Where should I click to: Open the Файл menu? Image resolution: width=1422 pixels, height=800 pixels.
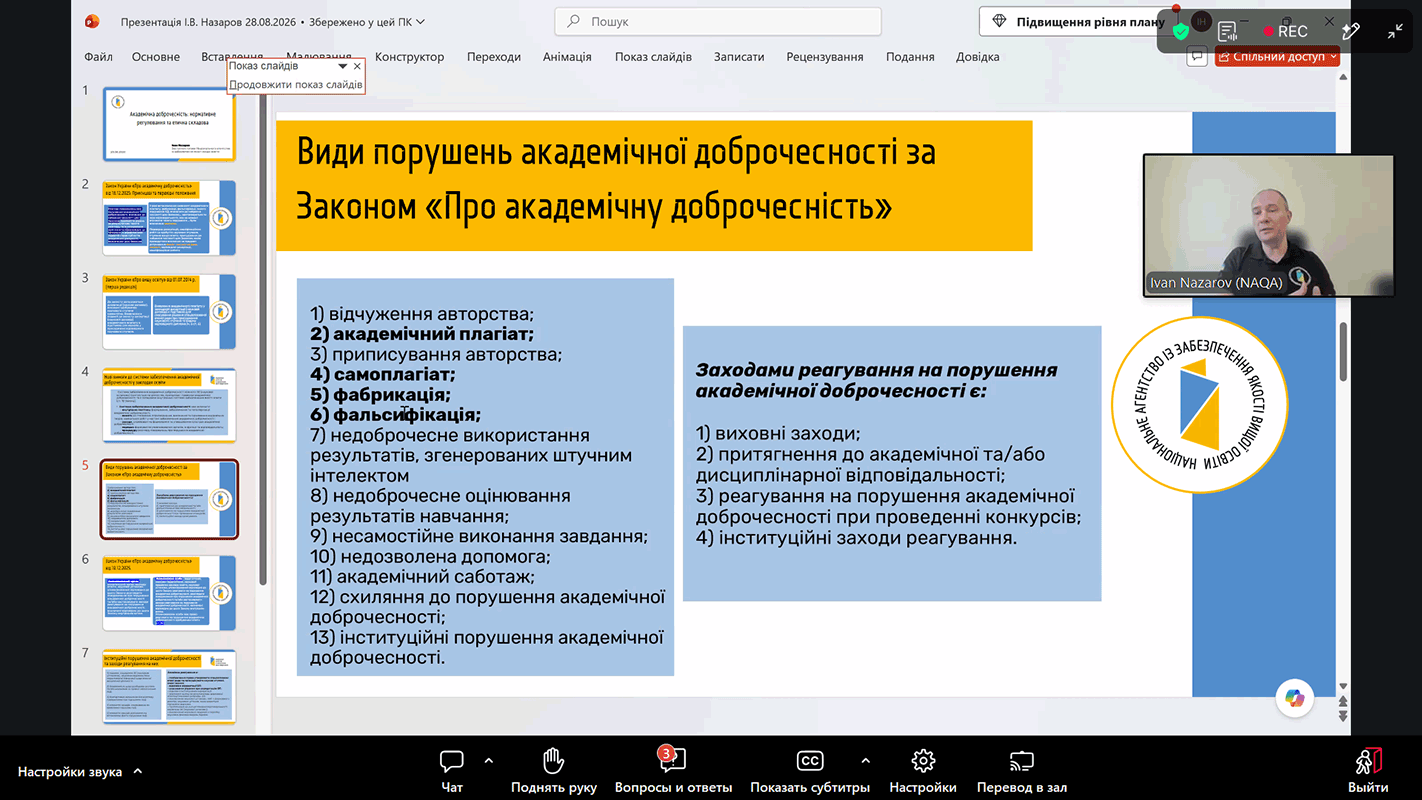pyautogui.click(x=98, y=57)
